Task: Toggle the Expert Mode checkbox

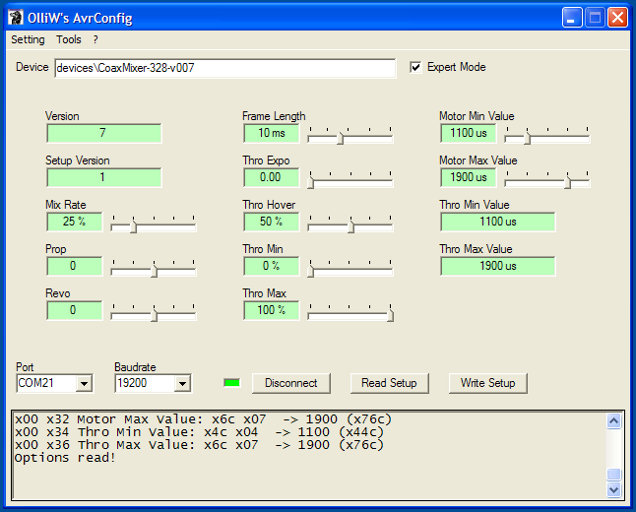Action: [x=416, y=67]
